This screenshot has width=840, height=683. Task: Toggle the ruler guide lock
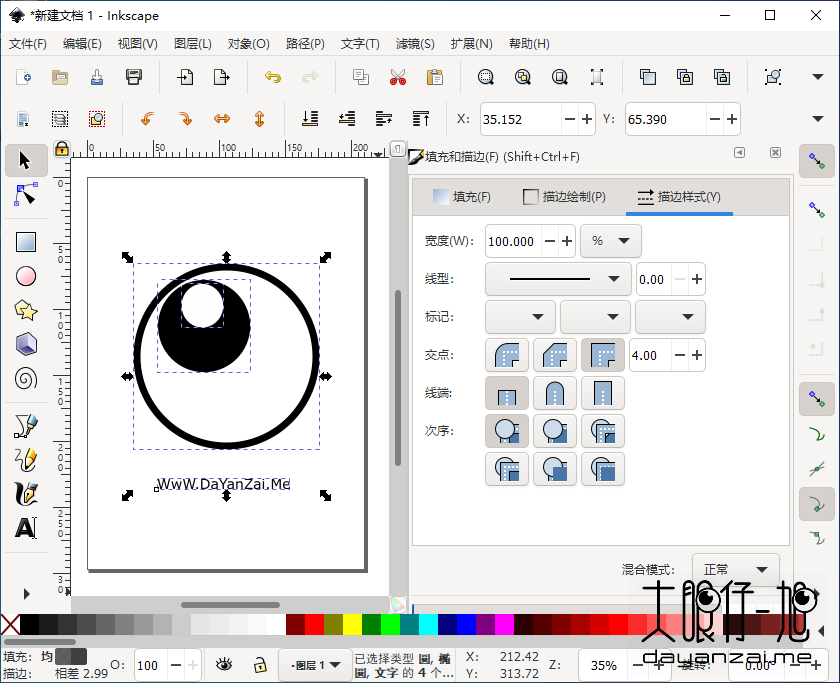click(62, 148)
